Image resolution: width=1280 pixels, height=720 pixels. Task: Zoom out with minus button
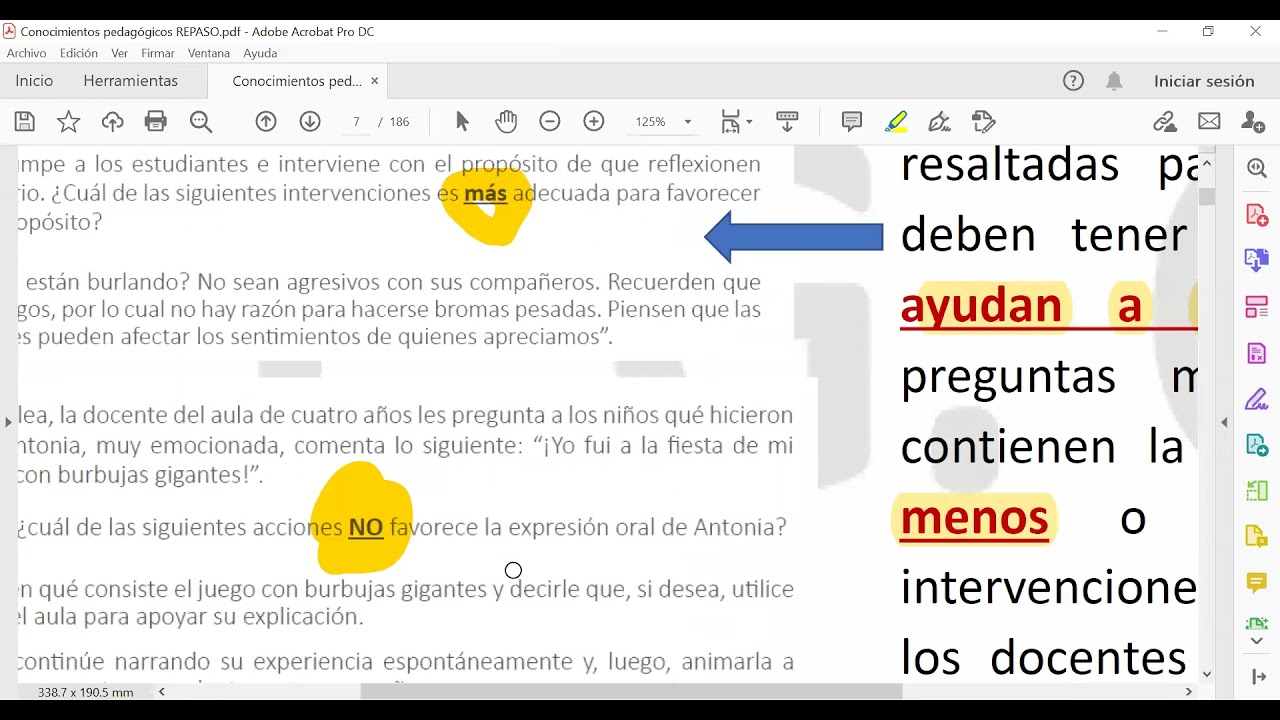[x=550, y=122]
